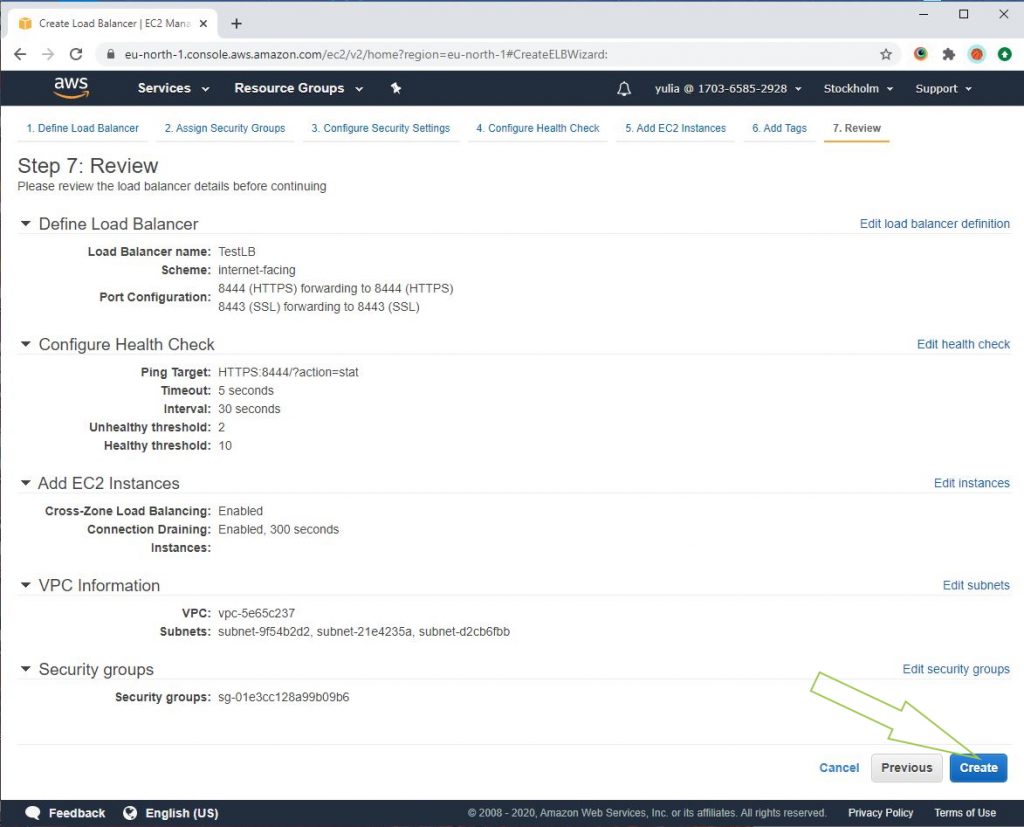Open the Privacy Policy link
This screenshot has height=827, width=1024.
880,813
